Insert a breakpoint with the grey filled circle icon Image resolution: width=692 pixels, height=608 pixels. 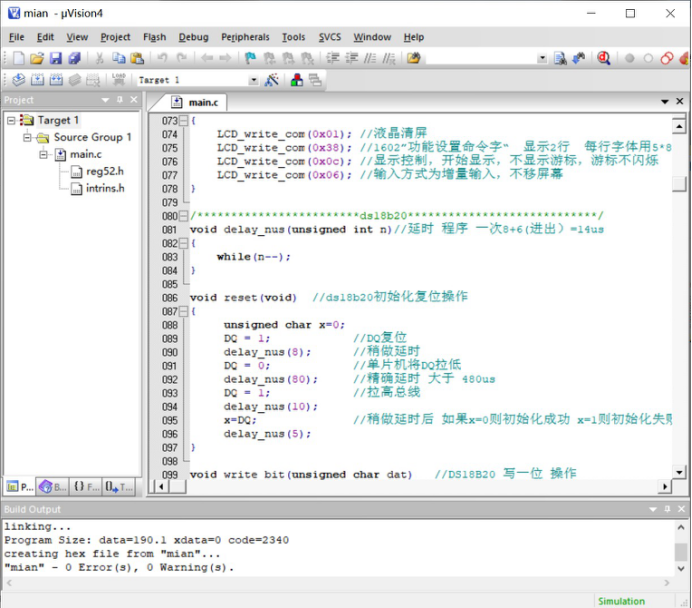pos(630,58)
